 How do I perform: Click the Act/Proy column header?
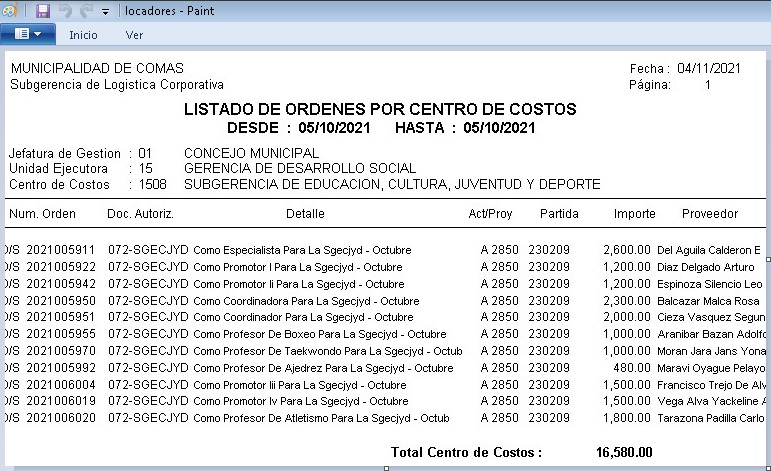[x=490, y=214]
